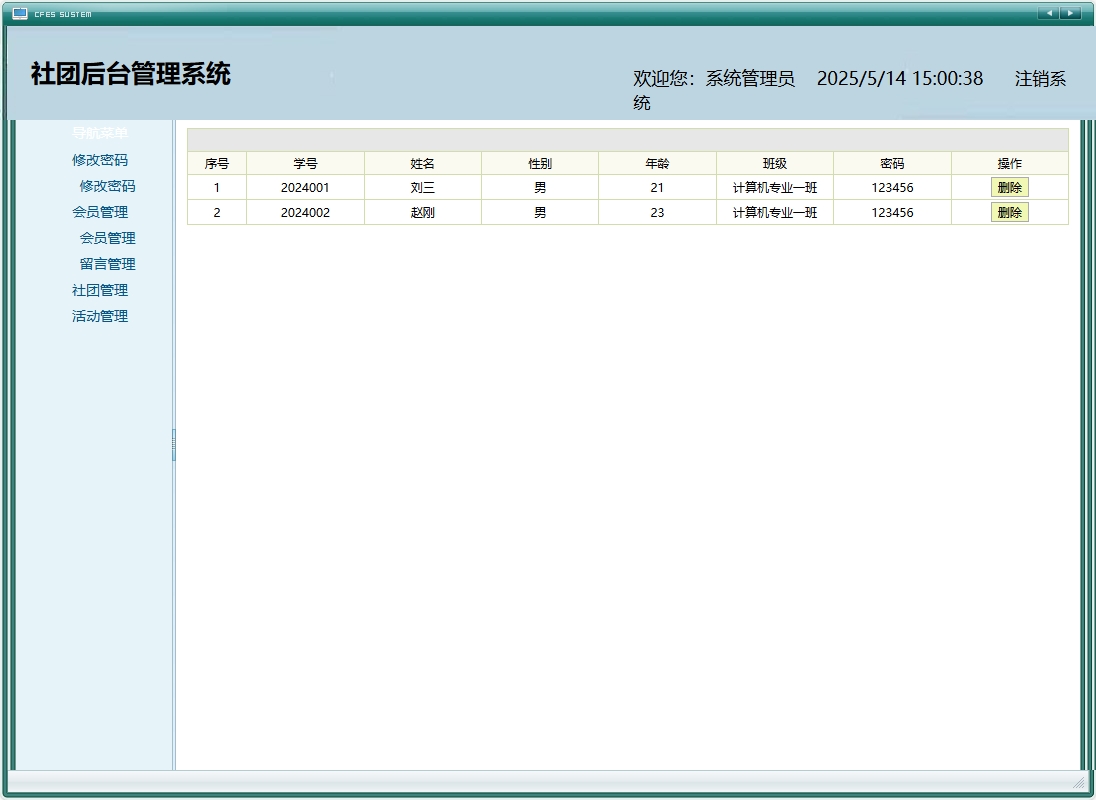Click 注销系统 to log out
This screenshot has height=800, width=1096.
(1040, 78)
